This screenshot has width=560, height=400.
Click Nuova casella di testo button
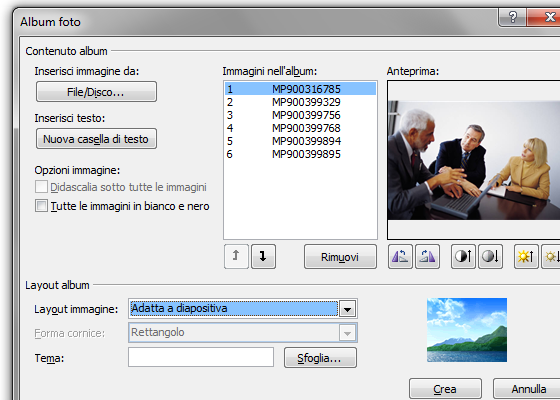[x=96, y=139]
